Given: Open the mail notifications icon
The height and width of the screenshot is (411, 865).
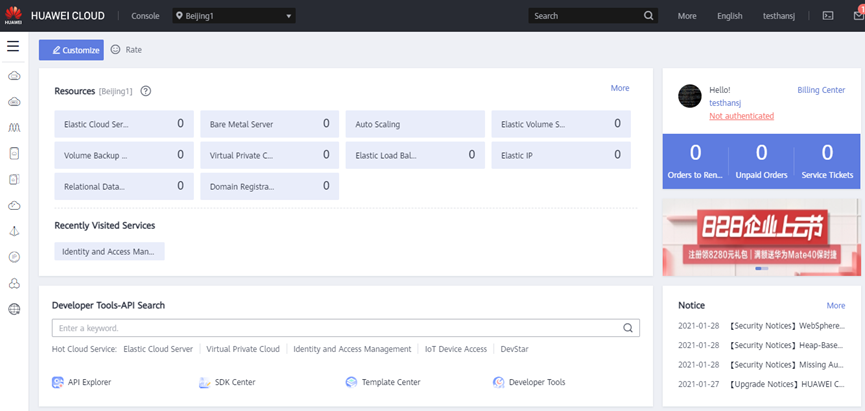Looking at the screenshot, I should coord(857,16).
